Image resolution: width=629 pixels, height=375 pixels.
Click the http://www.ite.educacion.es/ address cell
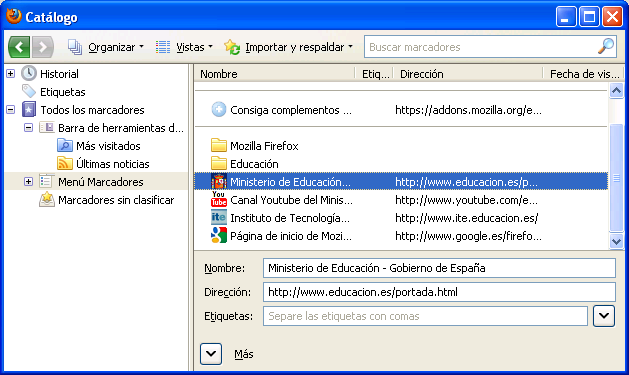tap(467, 218)
